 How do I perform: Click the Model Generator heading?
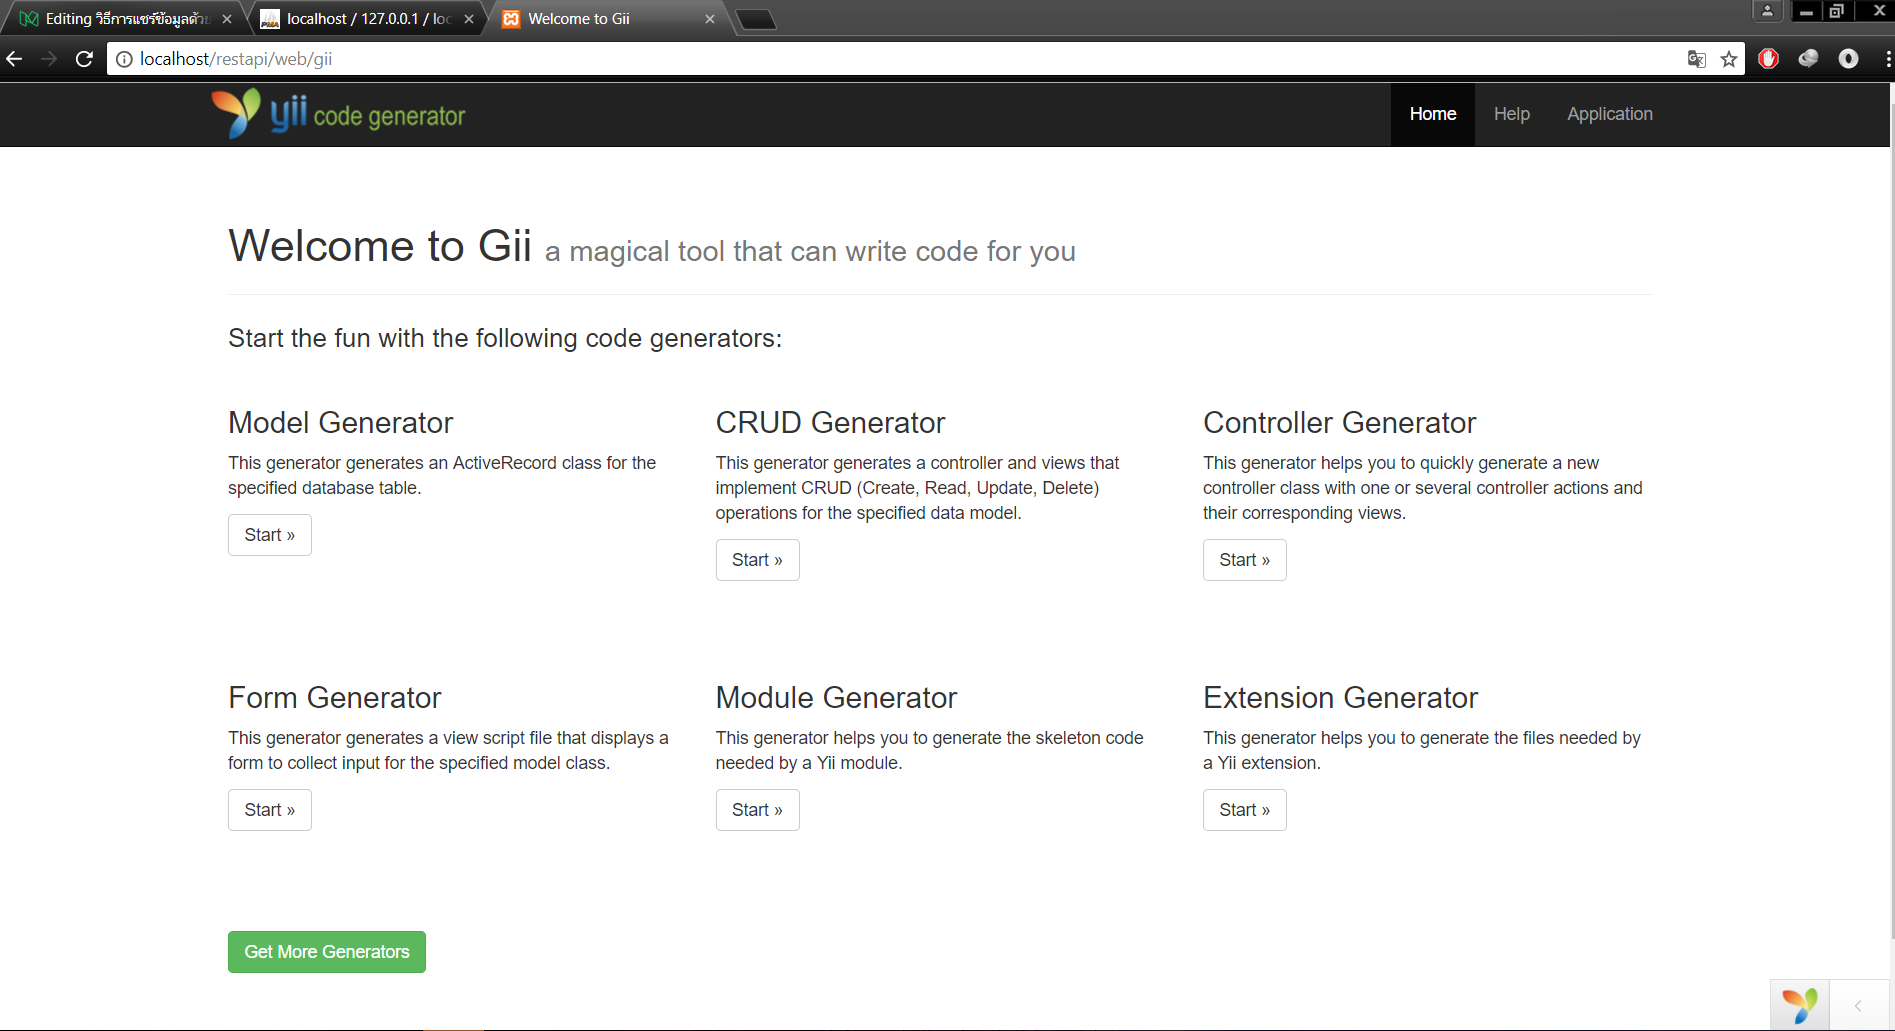click(x=340, y=423)
